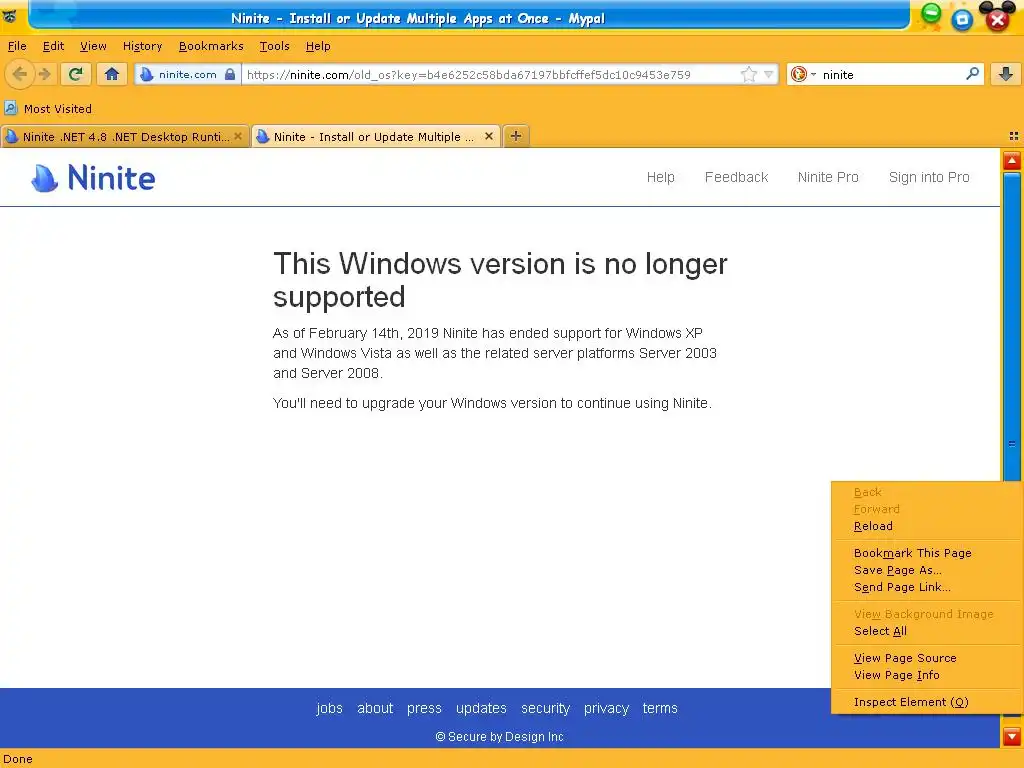Go to the home page icon
The height and width of the screenshot is (768, 1024).
click(112, 74)
